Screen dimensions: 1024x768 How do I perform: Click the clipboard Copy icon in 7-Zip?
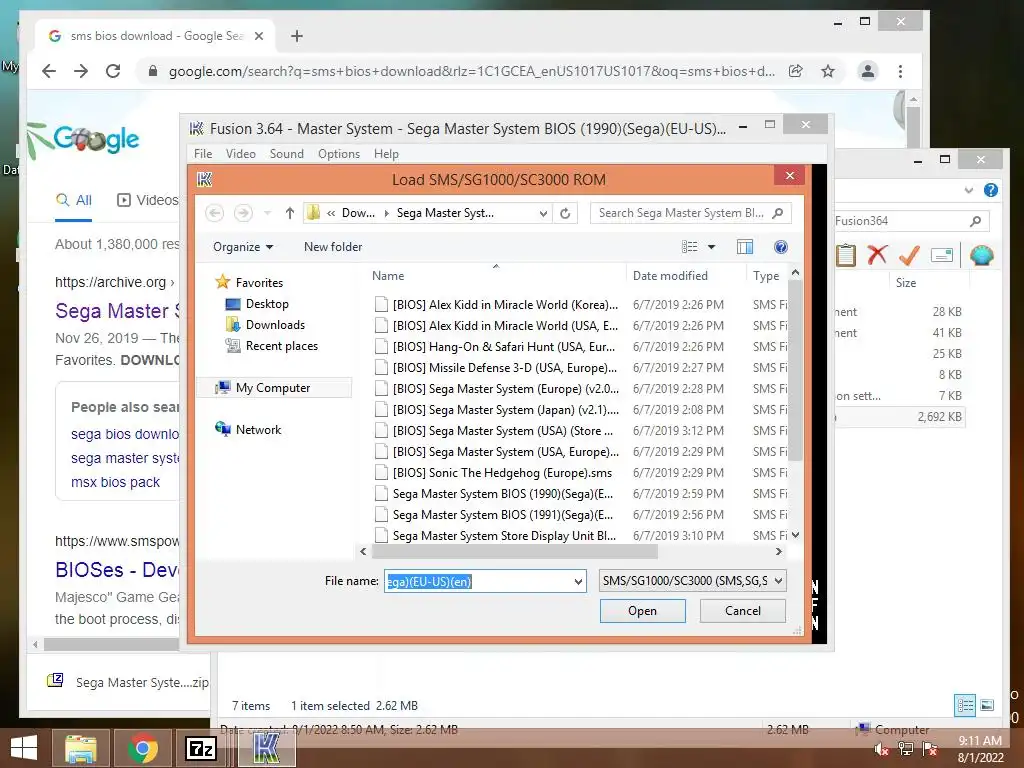coord(846,255)
